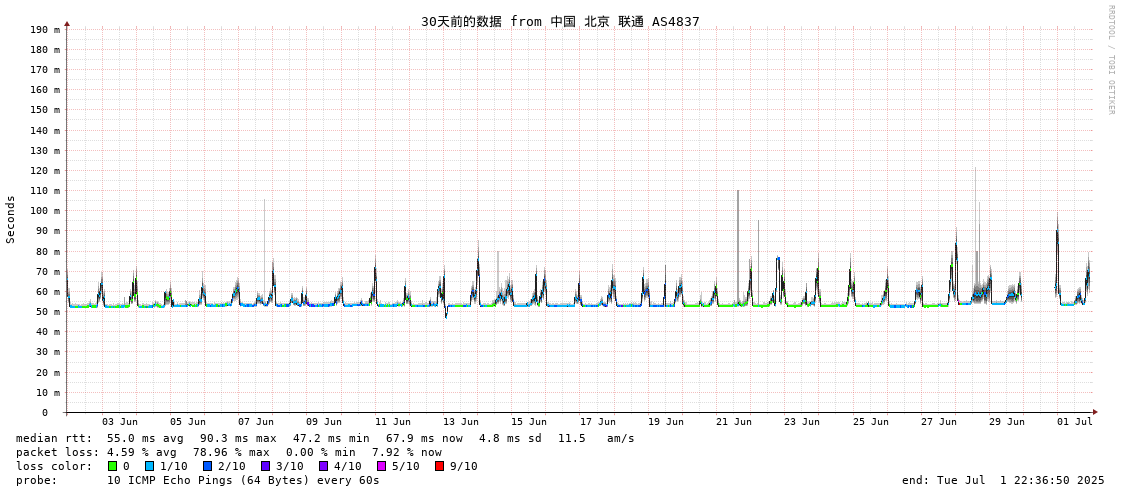The width and height of the screenshot is (1121, 494).
Task: Click the 50 m y-axis value
Action: (x=49, y=312)
